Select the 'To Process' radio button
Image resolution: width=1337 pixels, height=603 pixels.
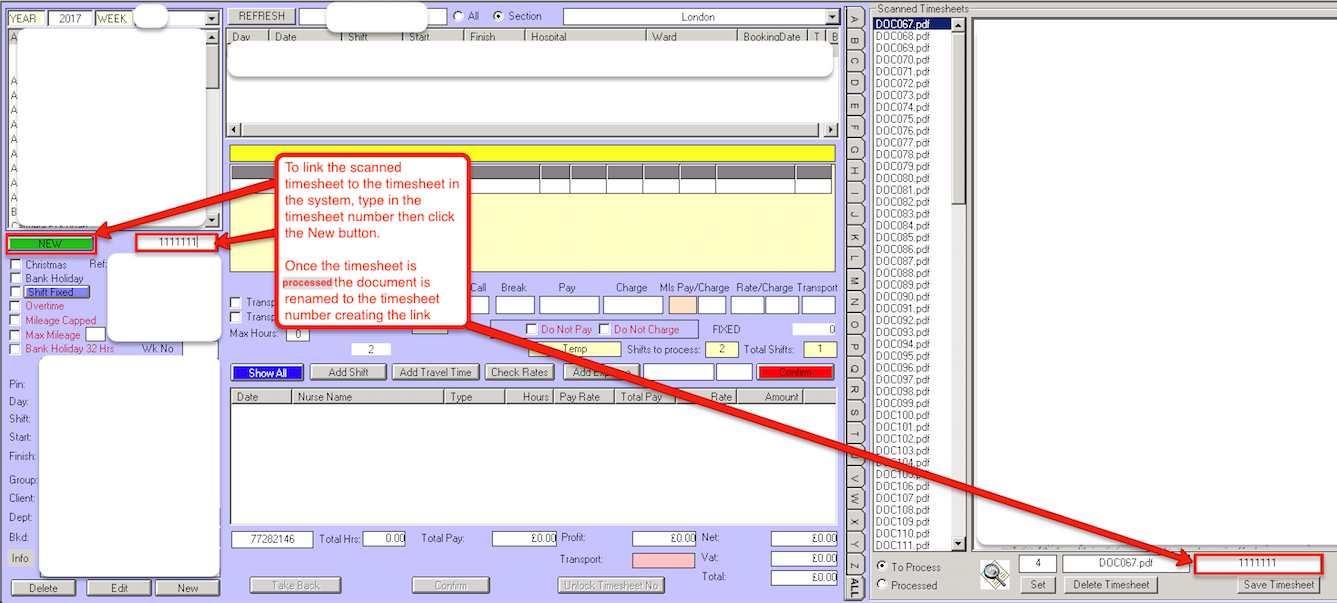point(881,567)
